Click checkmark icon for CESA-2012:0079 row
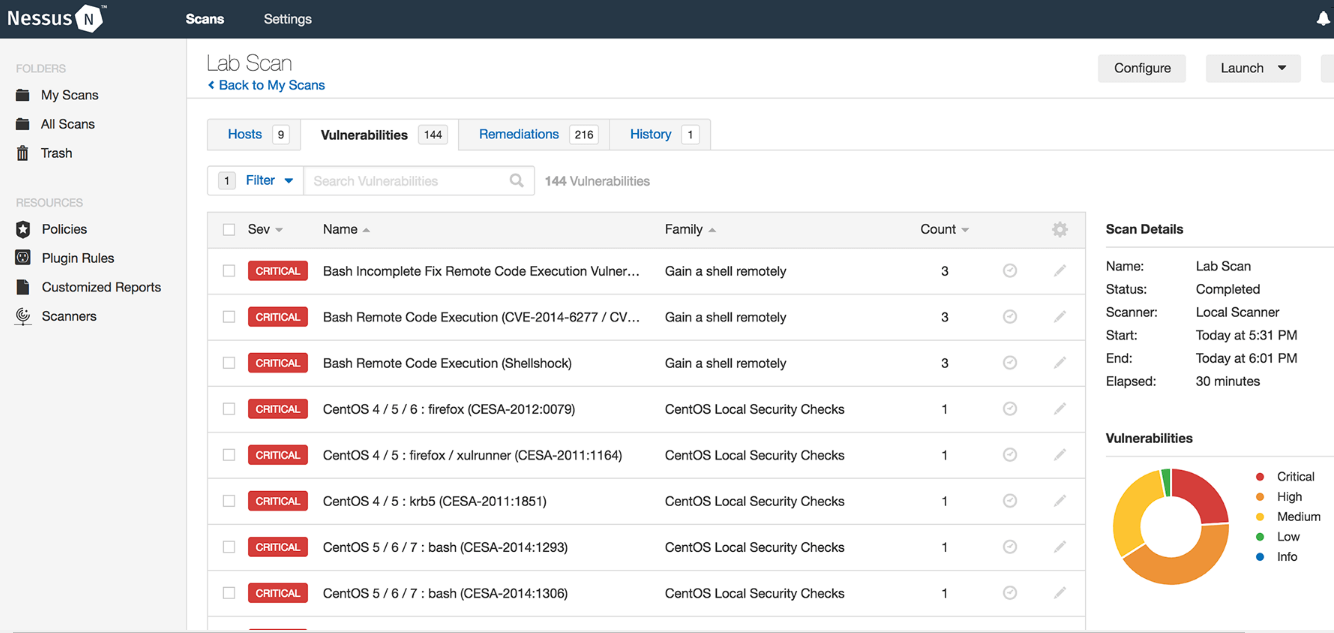This screenshot has width=1334, height=633. click(x=1010, y=409)
